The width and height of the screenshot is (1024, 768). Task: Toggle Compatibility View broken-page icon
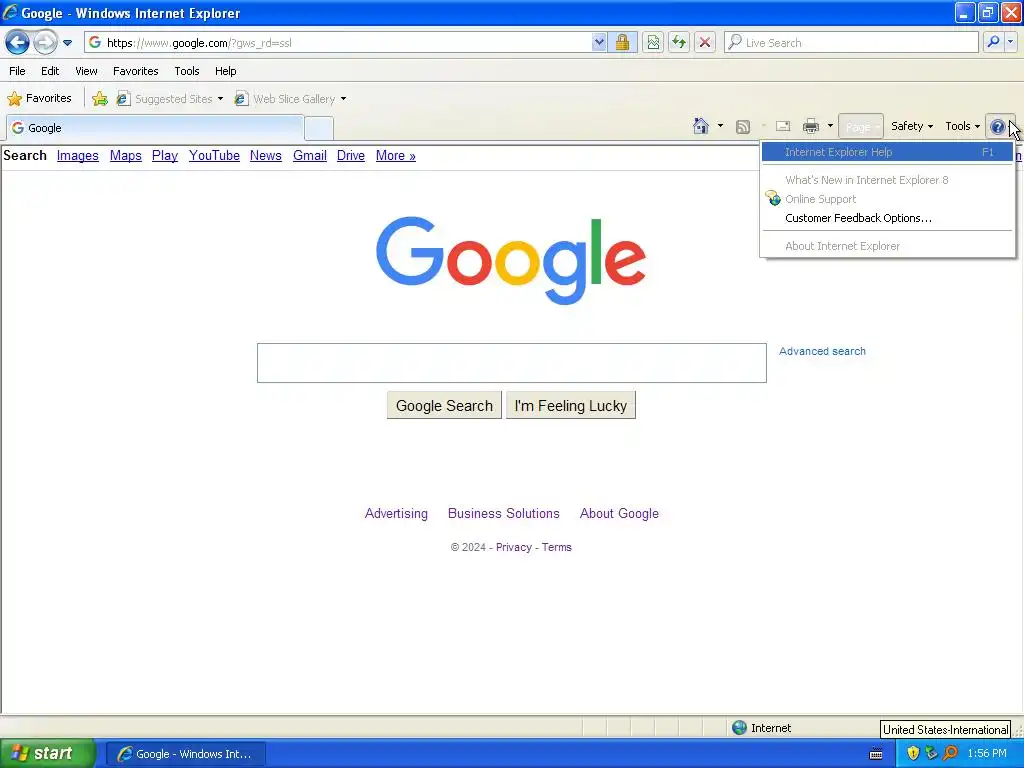(x=653, y=42)
